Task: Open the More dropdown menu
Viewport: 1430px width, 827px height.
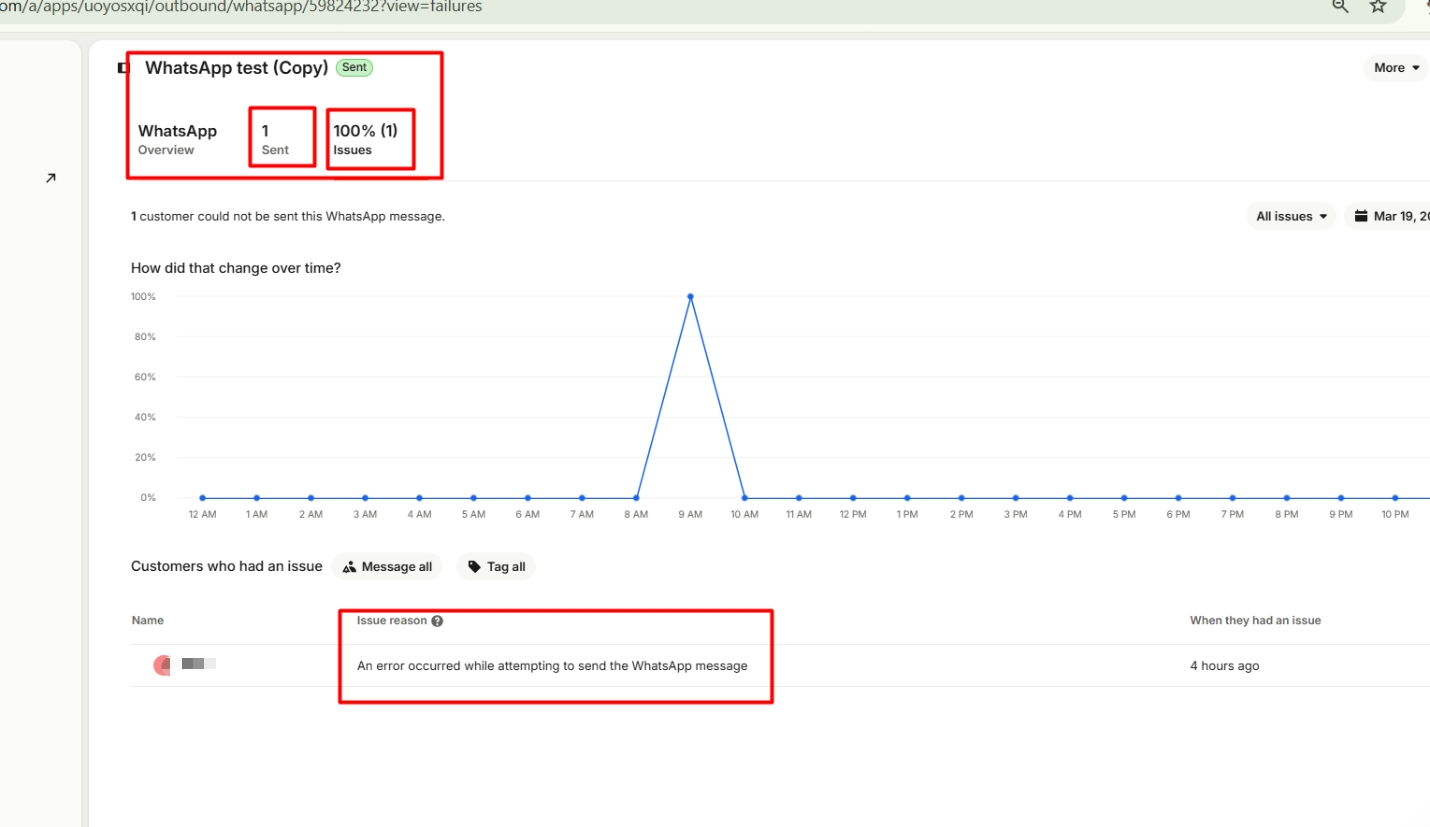Action: click(1396, 68)
